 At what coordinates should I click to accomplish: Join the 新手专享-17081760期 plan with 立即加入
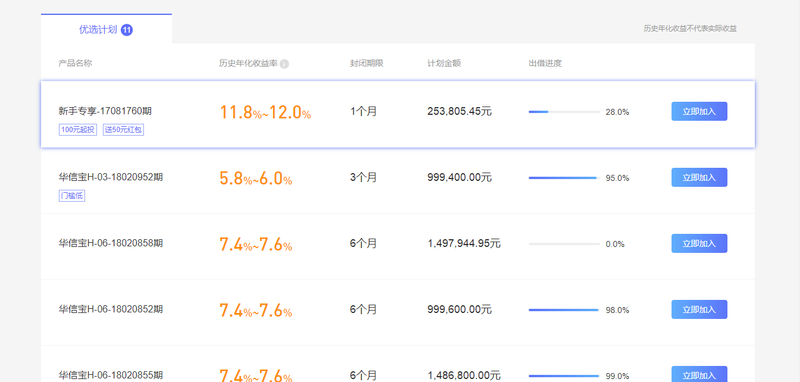(699, 111)
